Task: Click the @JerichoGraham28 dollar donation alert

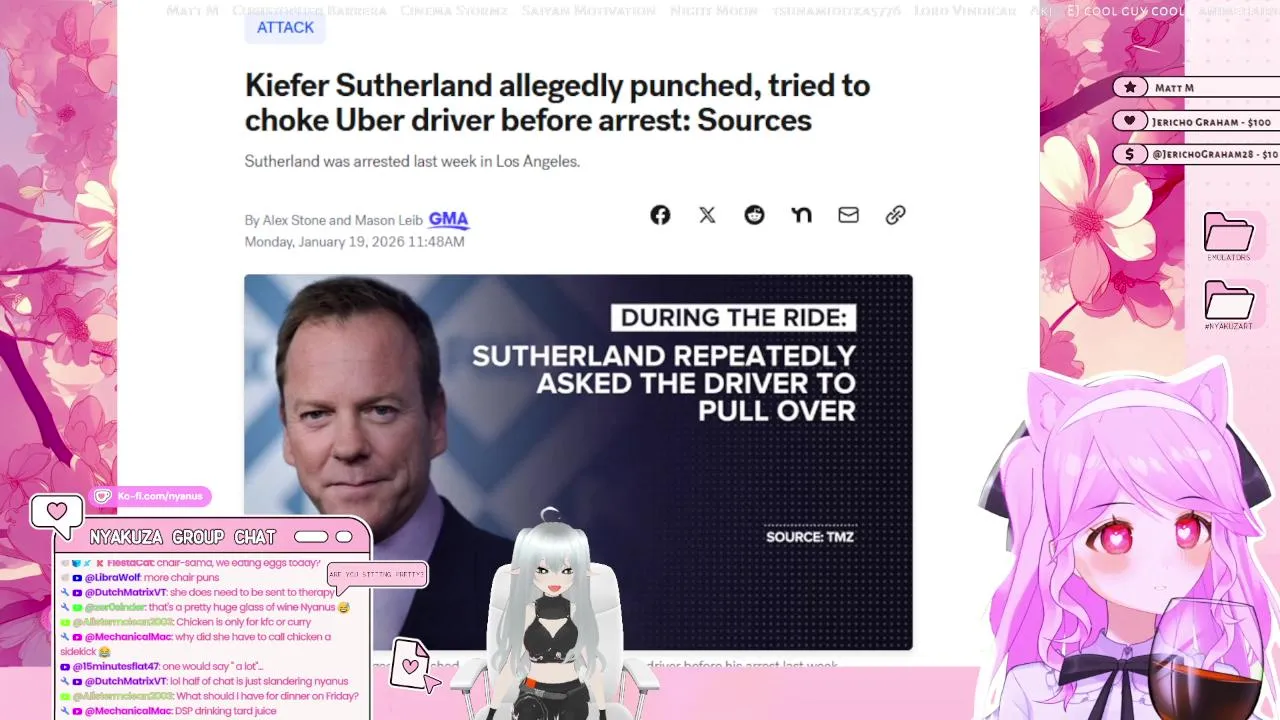Action: 1196,154
